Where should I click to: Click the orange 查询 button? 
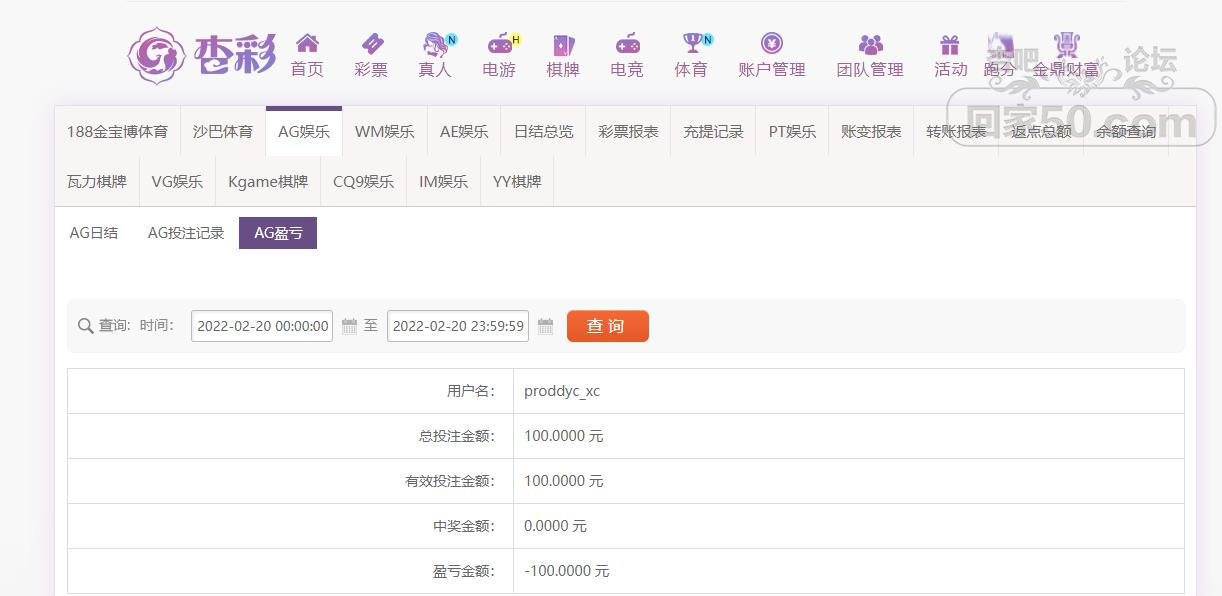[x=608, y=326]
